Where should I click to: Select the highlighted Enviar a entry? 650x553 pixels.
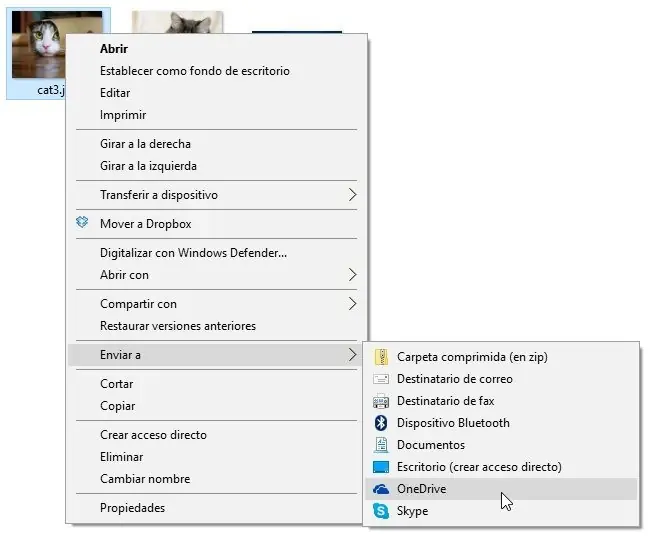pyautogui.click(x=216, y=354)
